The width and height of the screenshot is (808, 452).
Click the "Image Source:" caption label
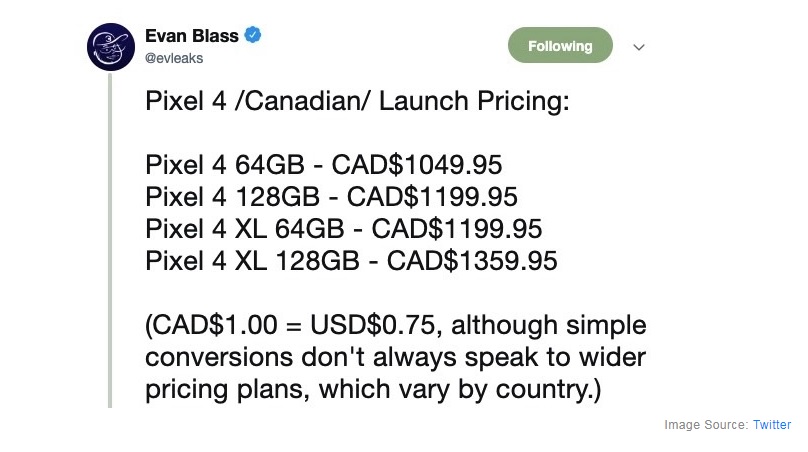(706, 425)
